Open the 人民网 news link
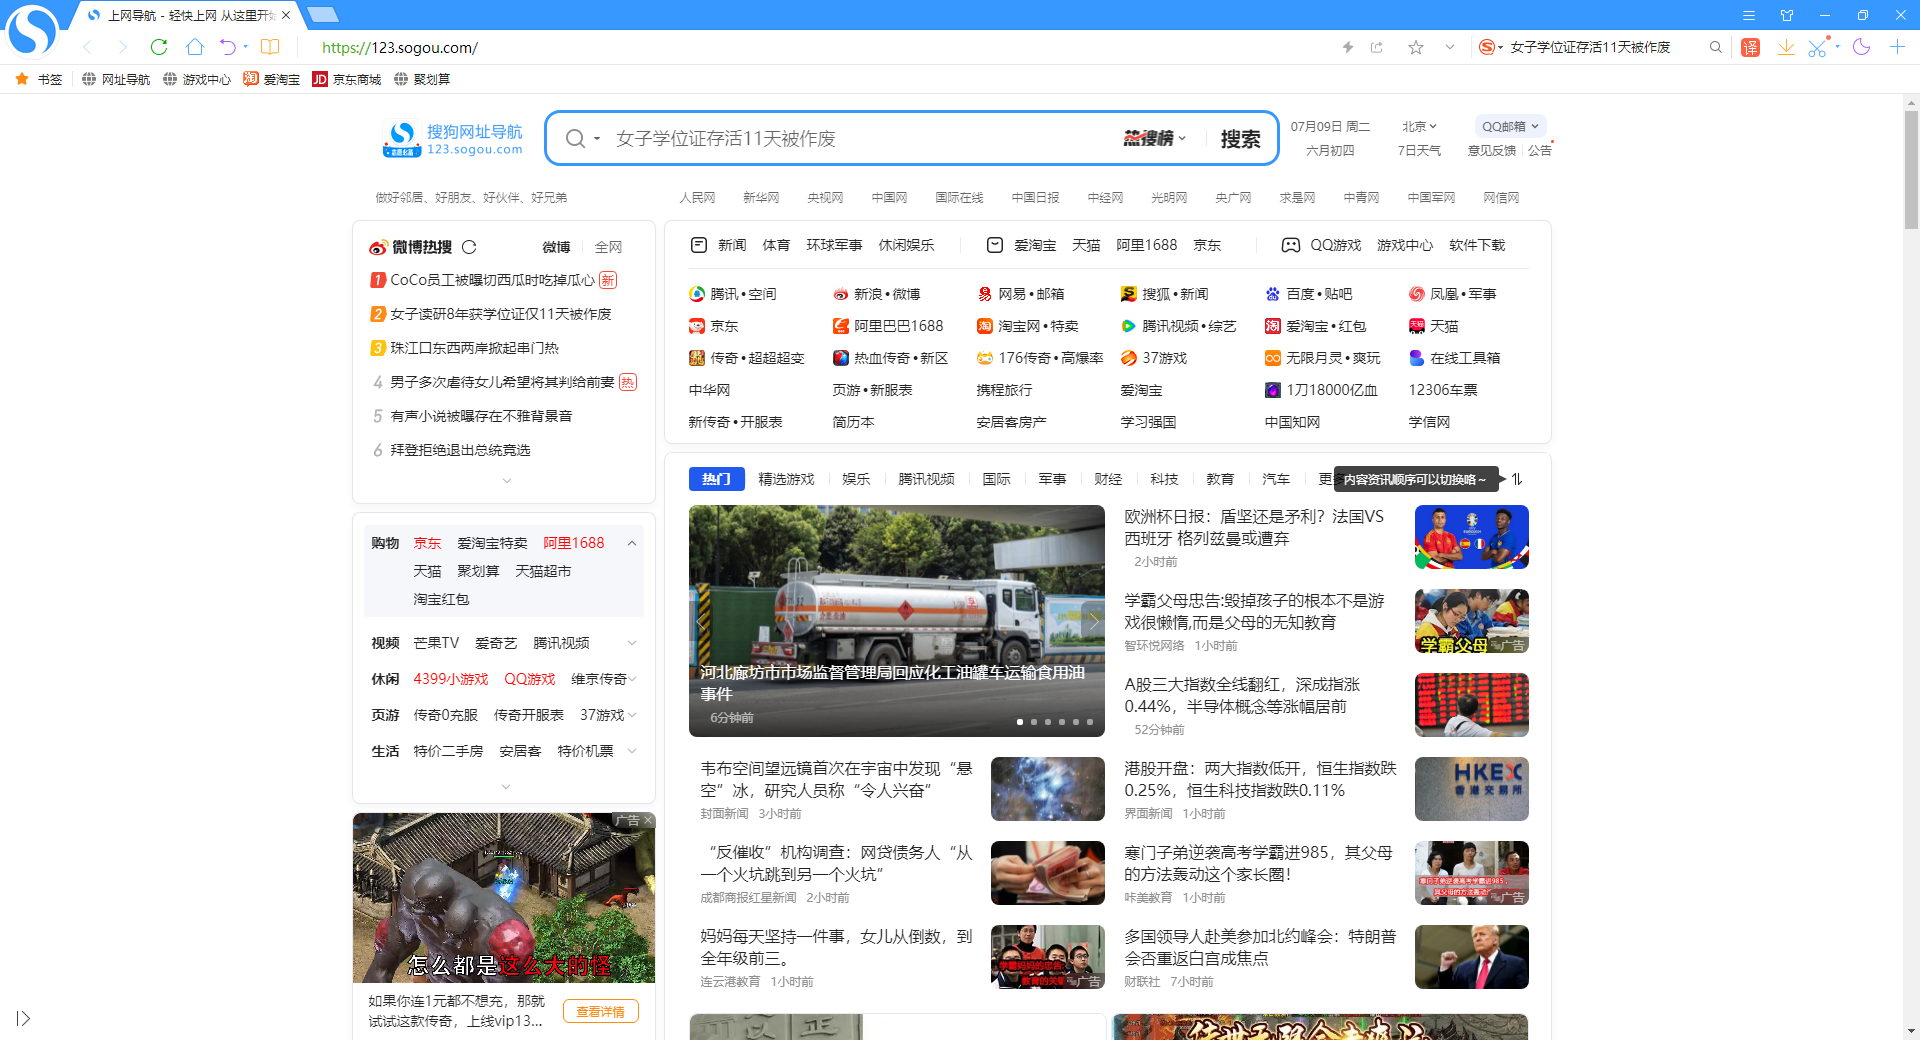 pyautogui.click(x=697, y=197)
